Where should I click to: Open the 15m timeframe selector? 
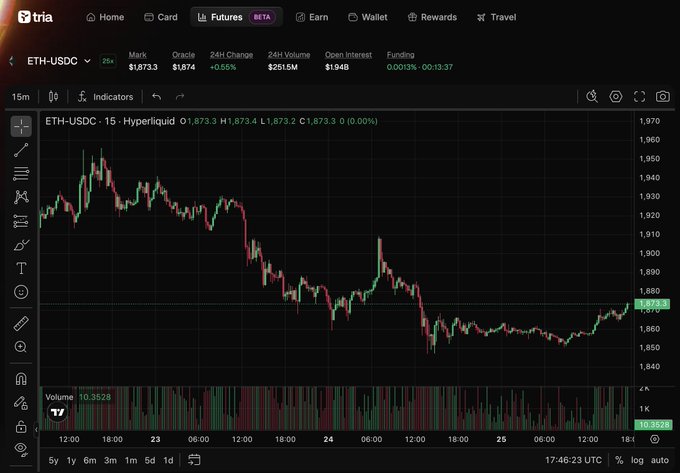coord(20,97)
